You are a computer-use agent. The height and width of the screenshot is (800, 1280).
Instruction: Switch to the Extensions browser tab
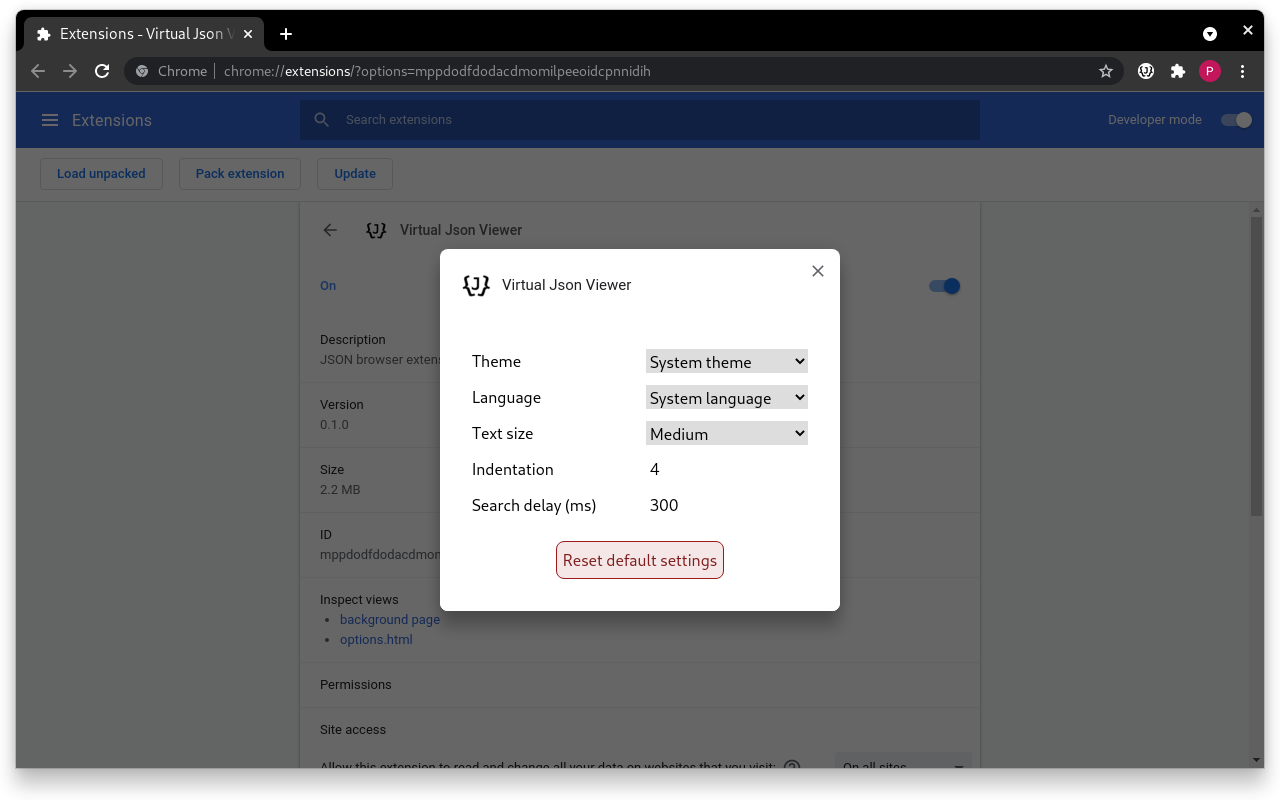140,33
